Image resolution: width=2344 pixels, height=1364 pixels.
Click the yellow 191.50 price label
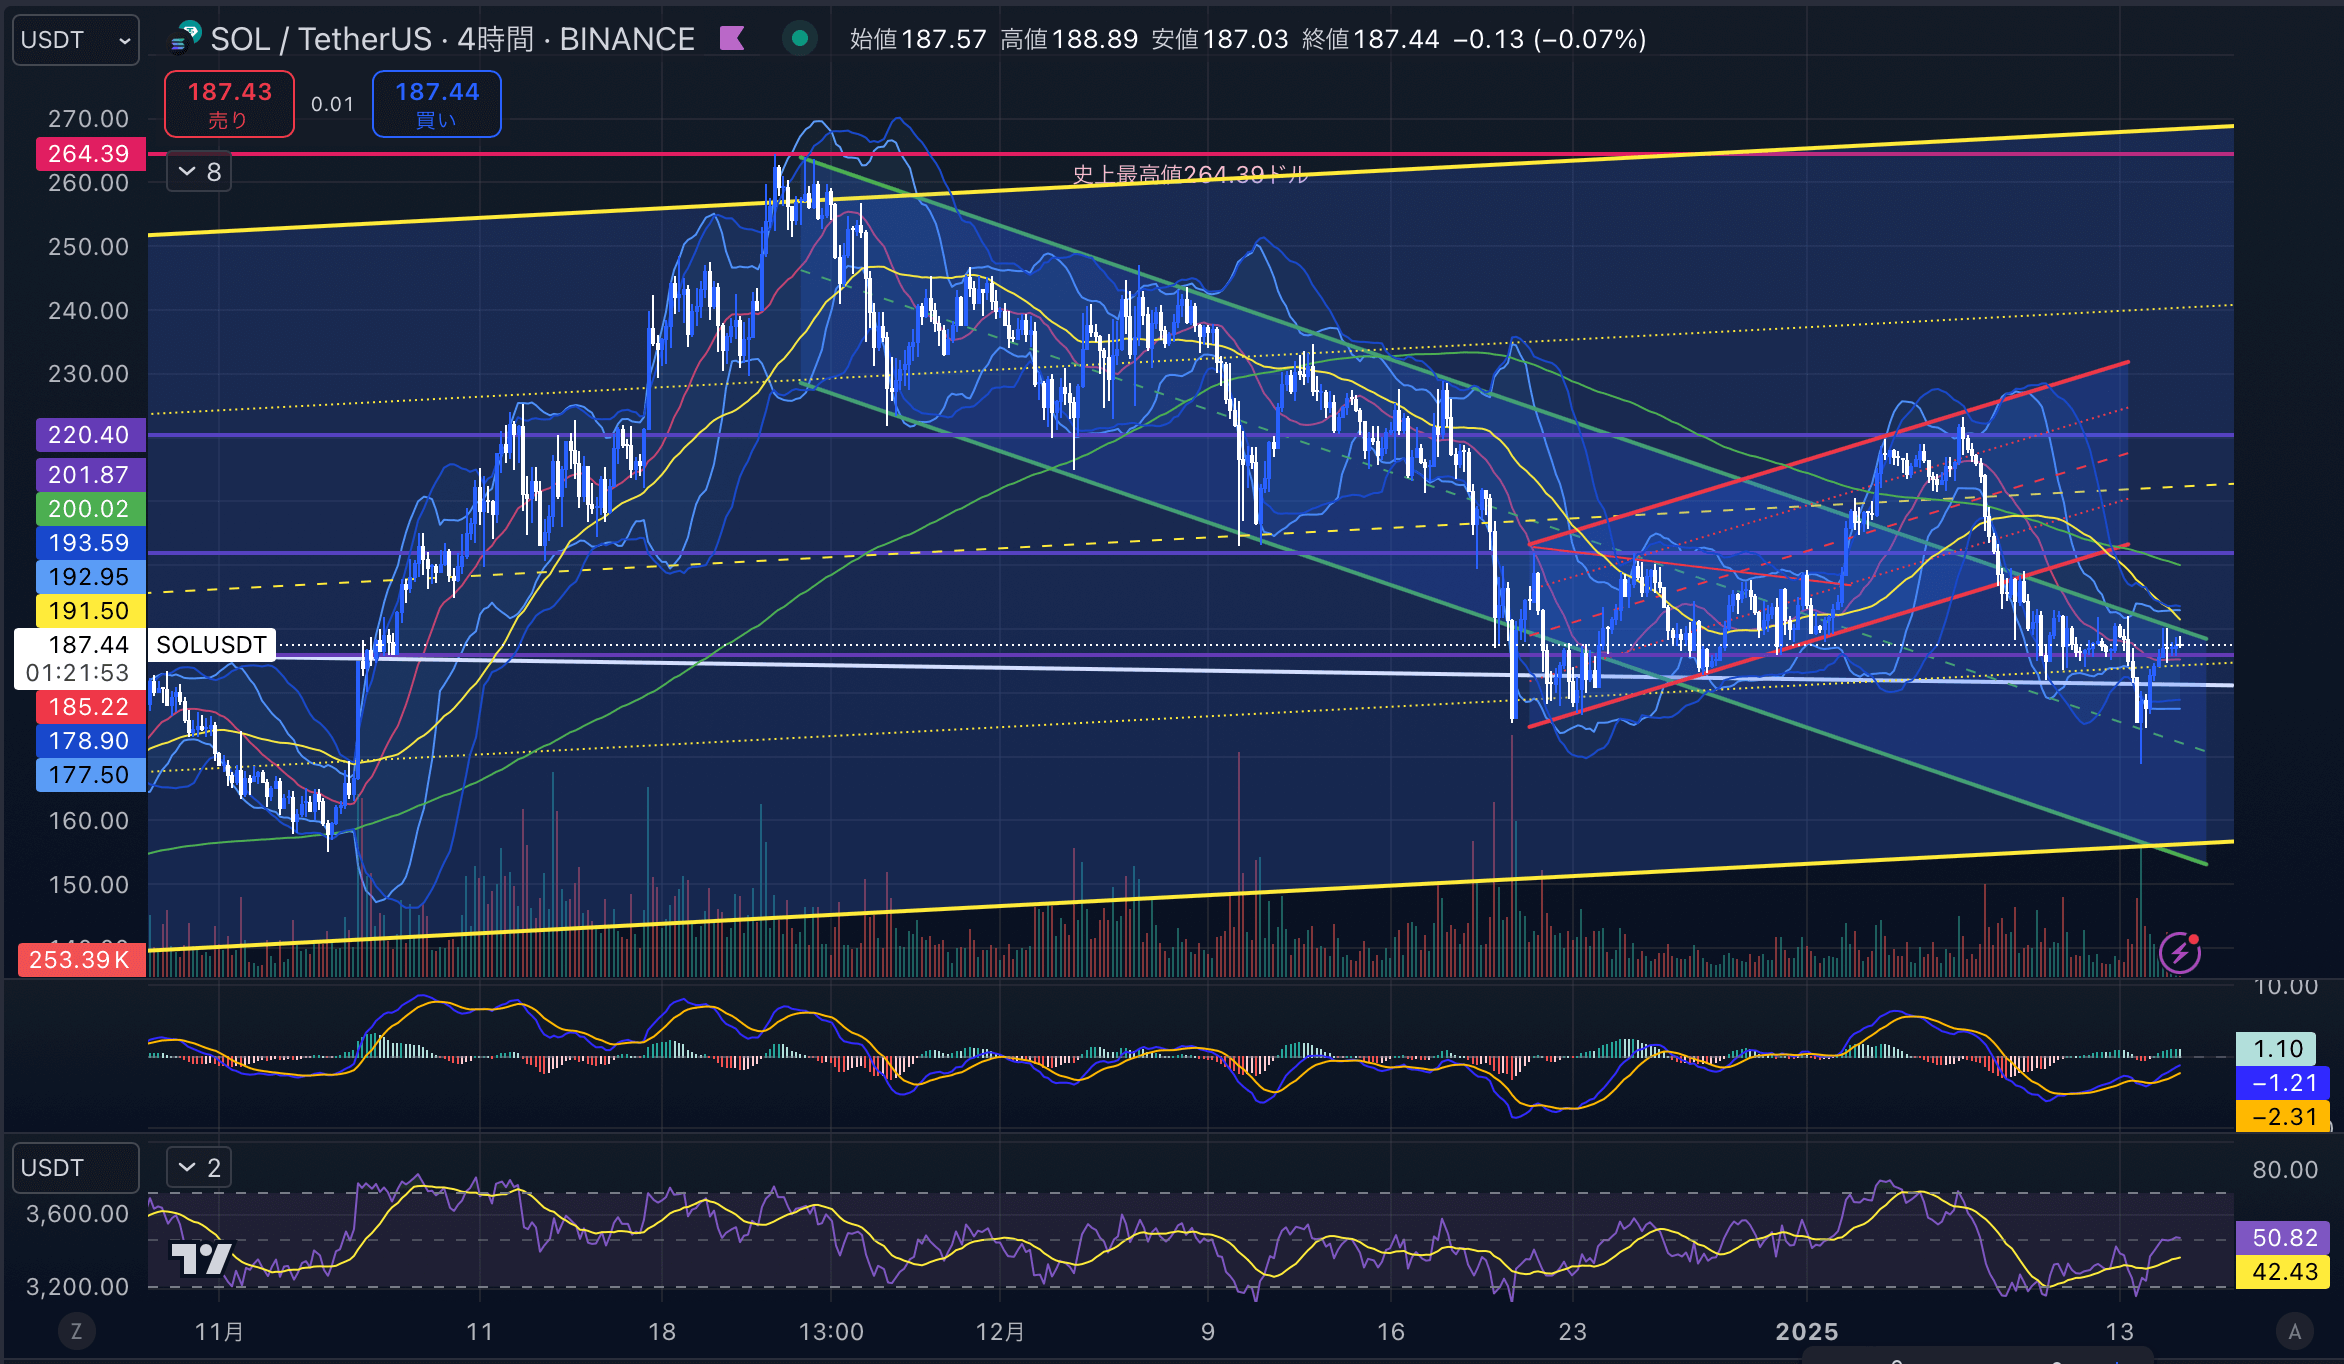[x=90, y=611]
